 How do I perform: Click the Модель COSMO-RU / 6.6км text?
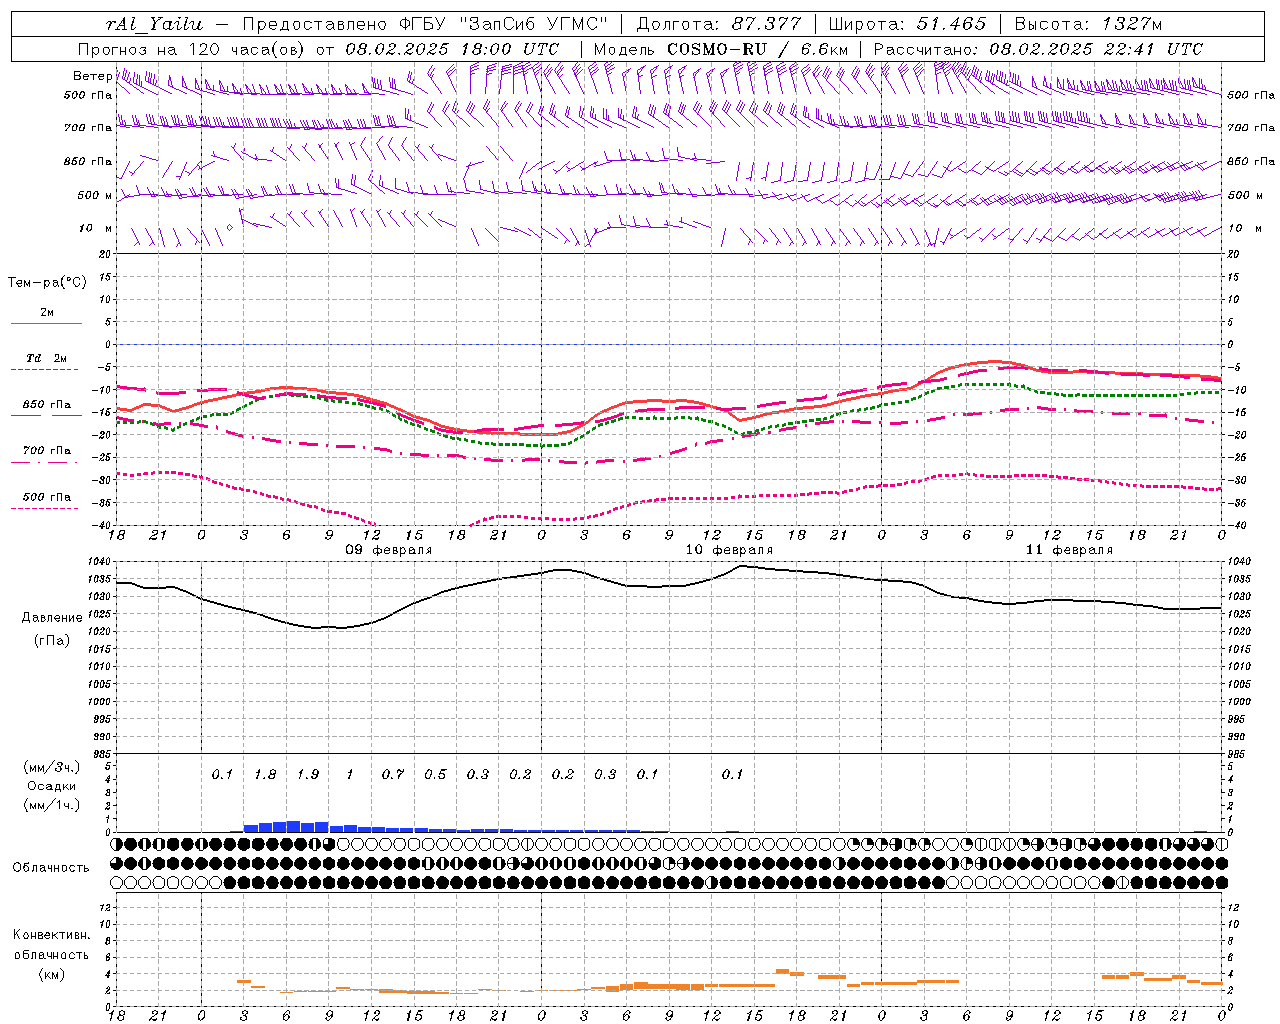pos(721,49)
